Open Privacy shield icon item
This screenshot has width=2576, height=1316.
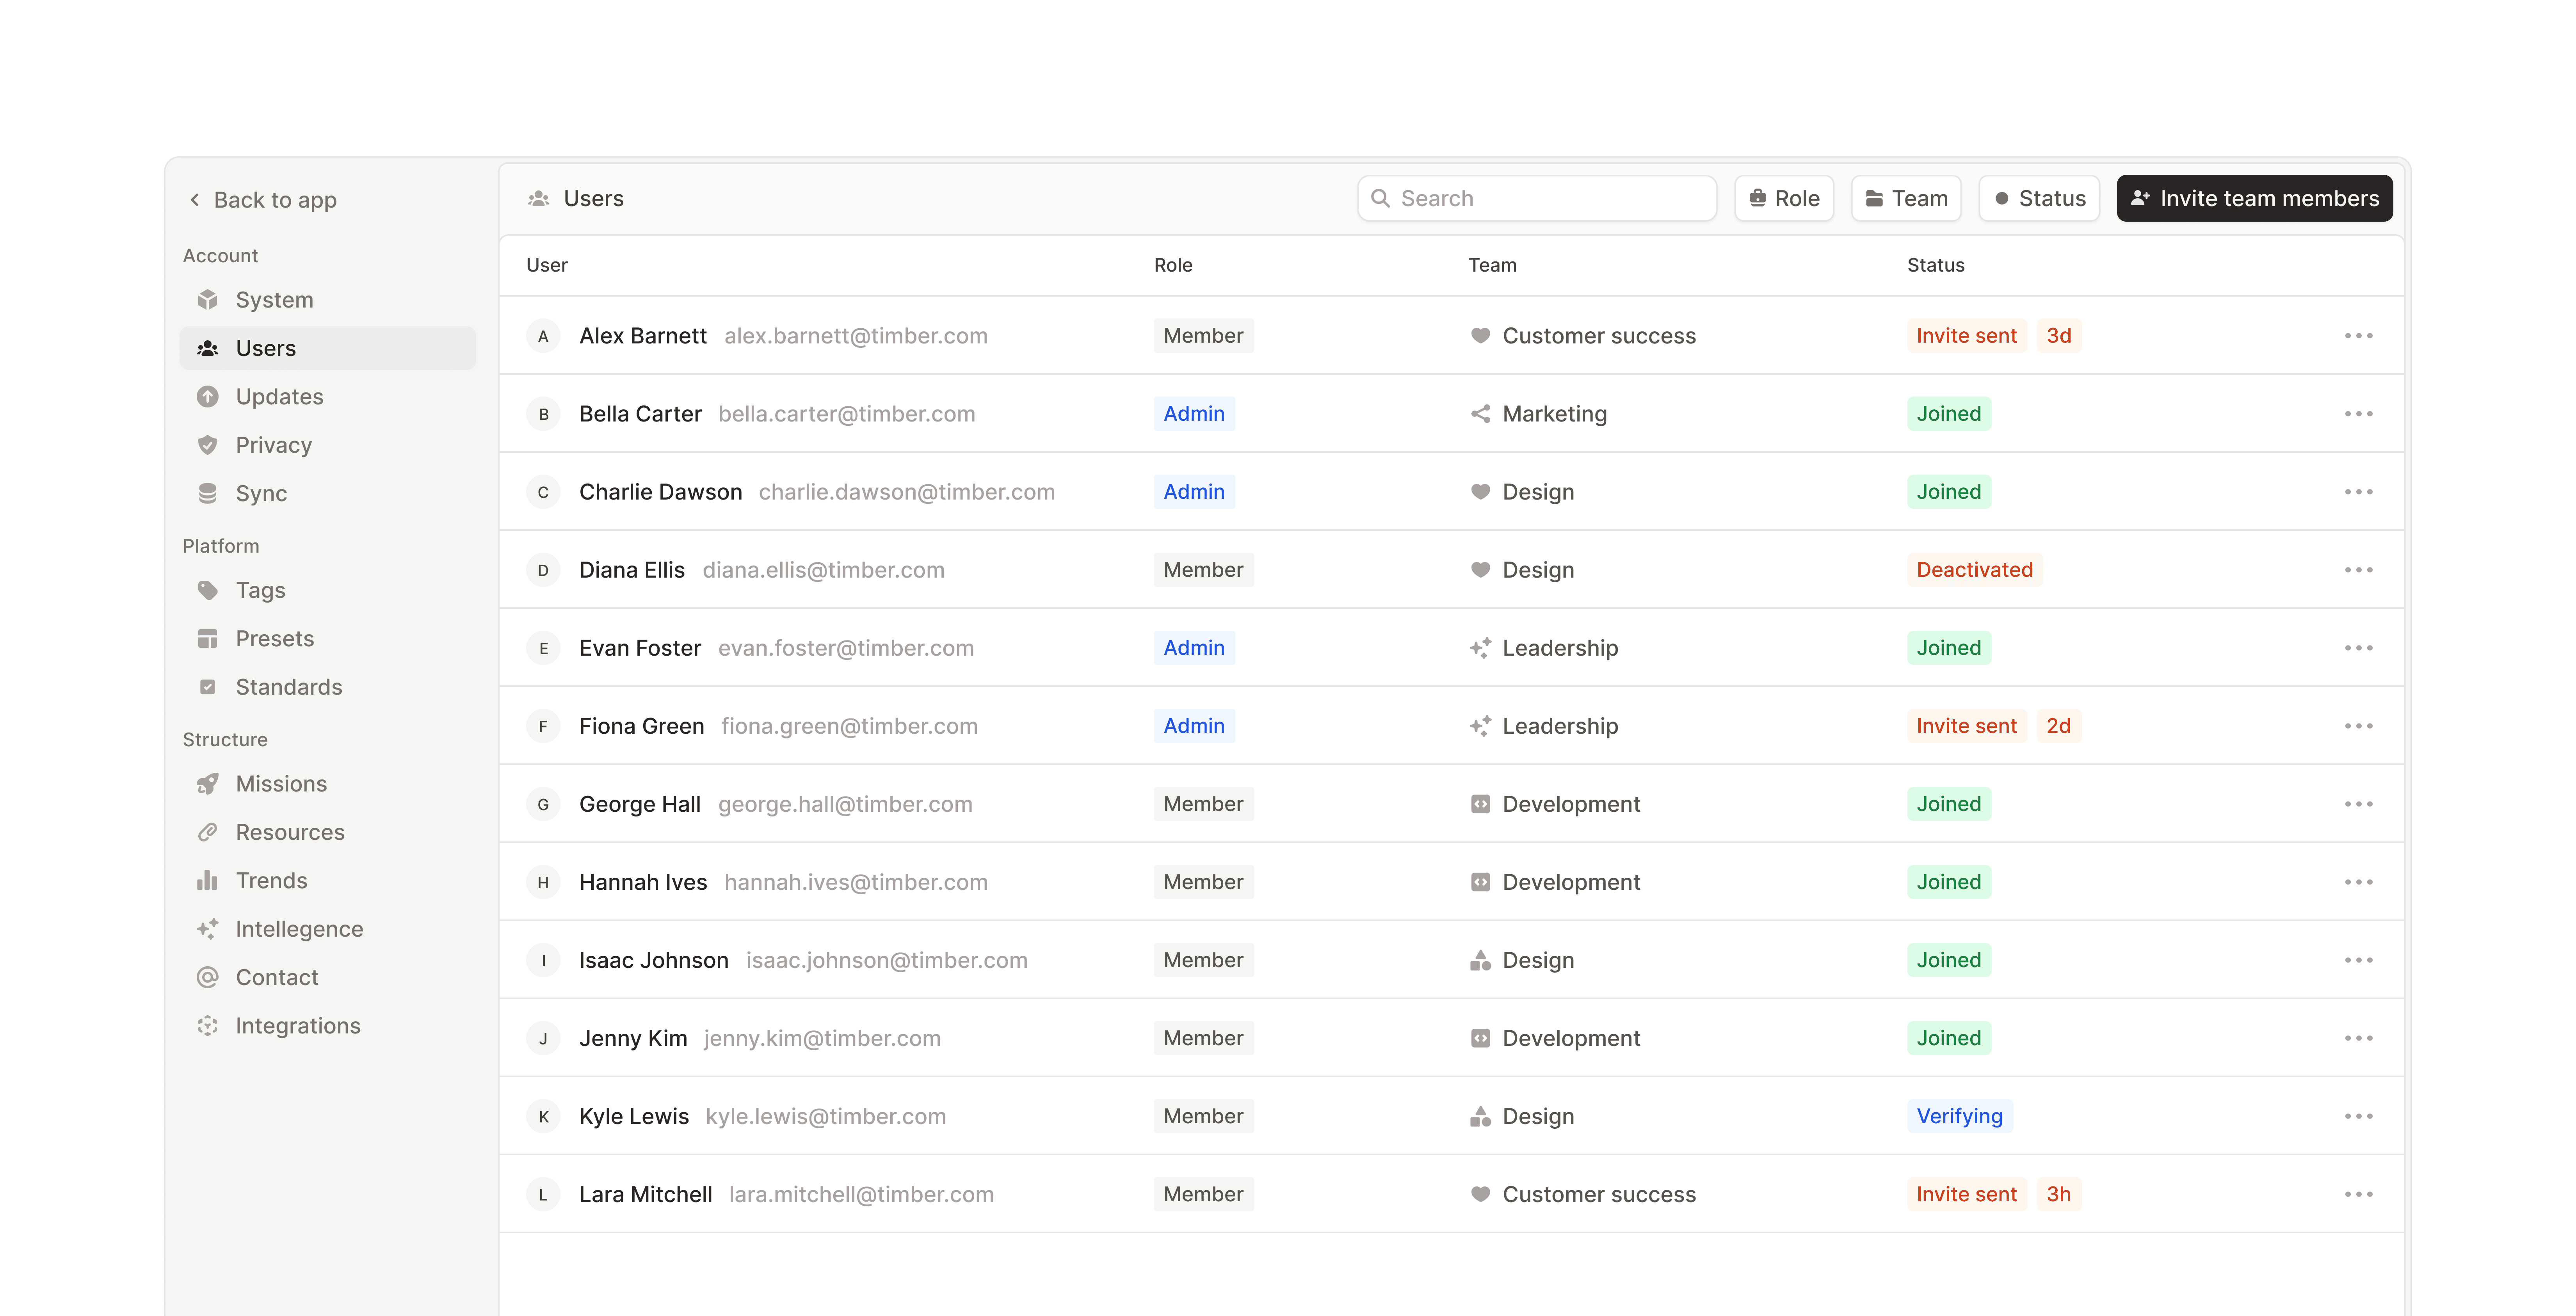[x=207, y=445]
